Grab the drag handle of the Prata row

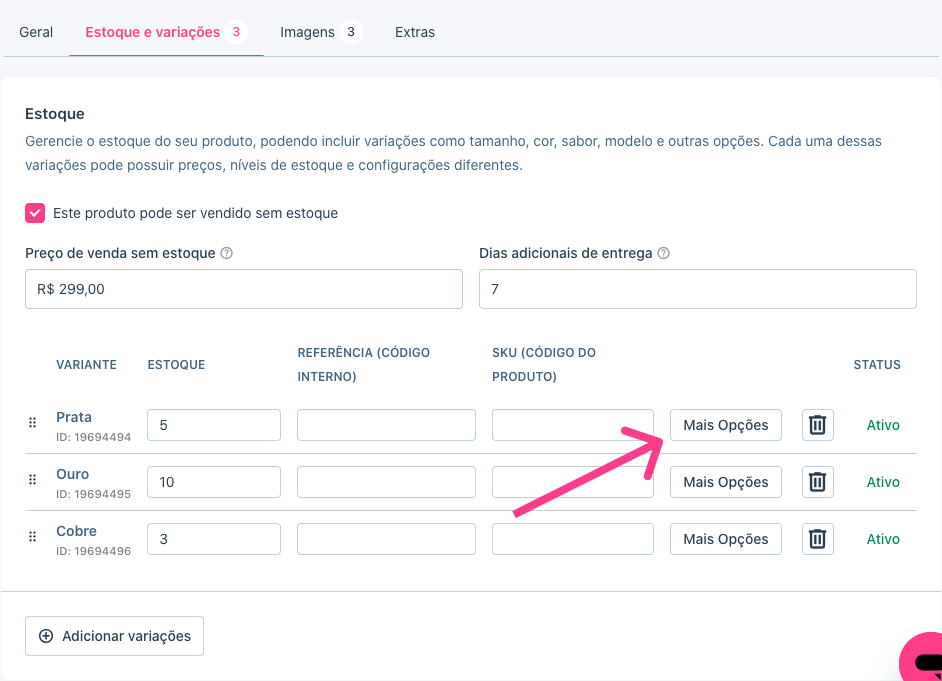click(x=32, y=423)
